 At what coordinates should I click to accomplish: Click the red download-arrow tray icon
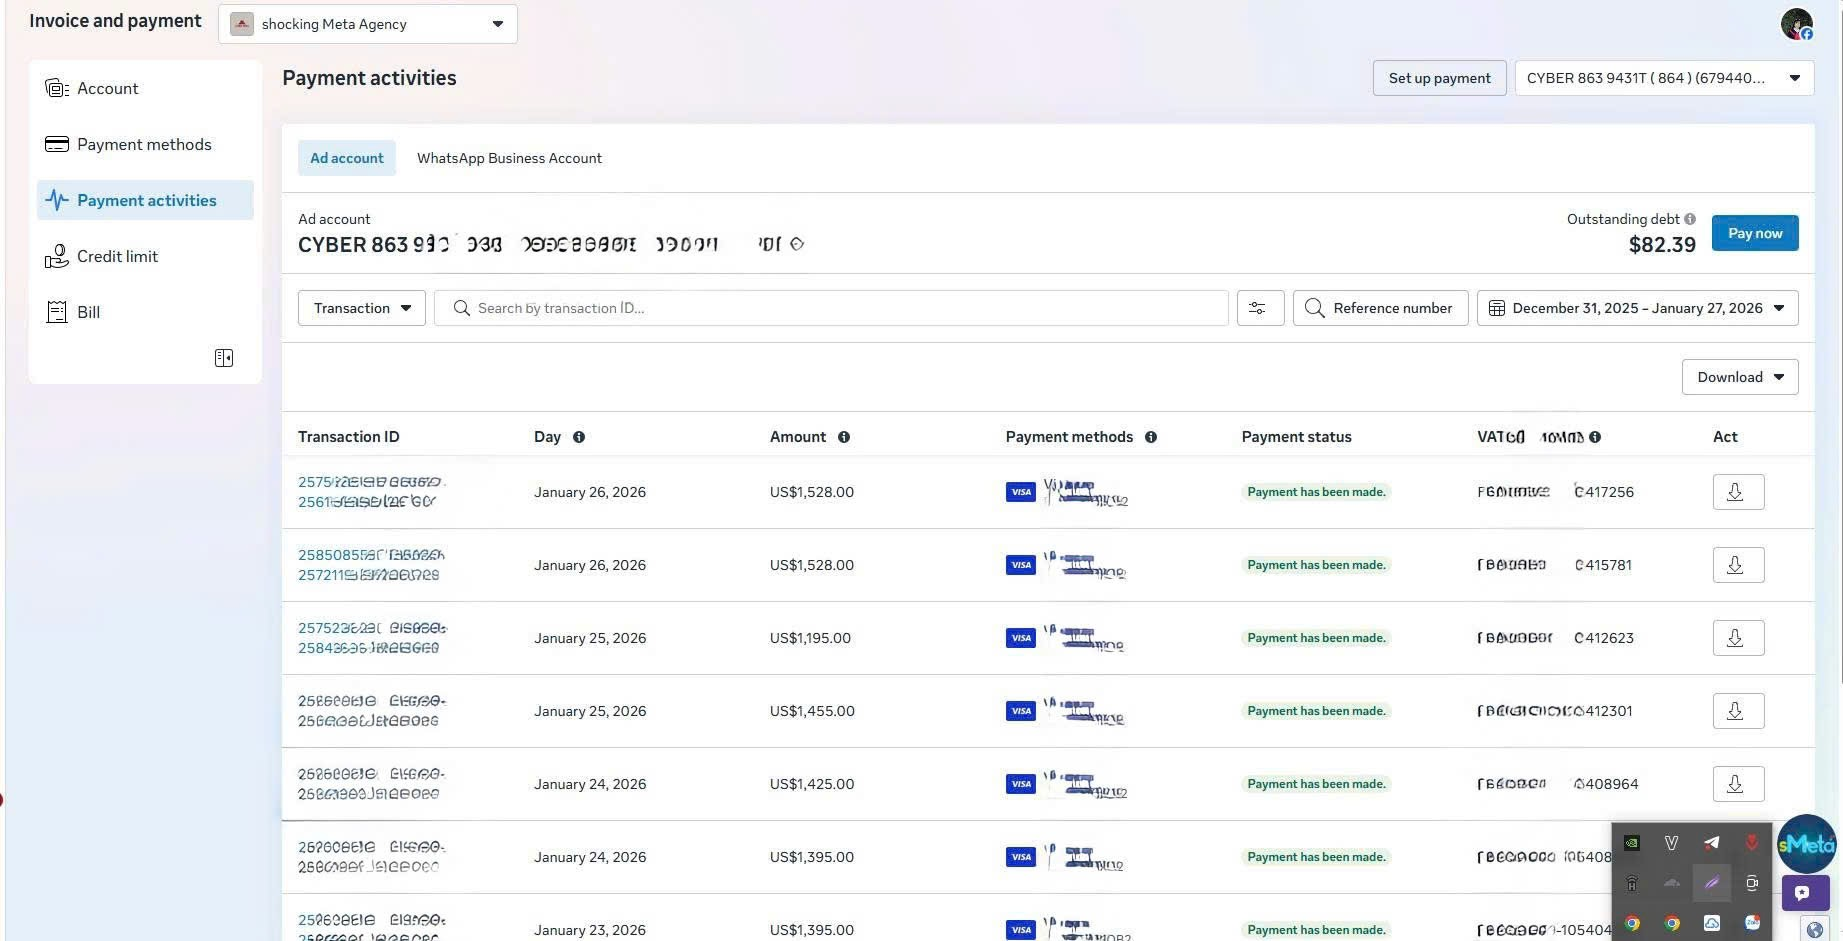pyautogui.click(x=1752, y=843)
